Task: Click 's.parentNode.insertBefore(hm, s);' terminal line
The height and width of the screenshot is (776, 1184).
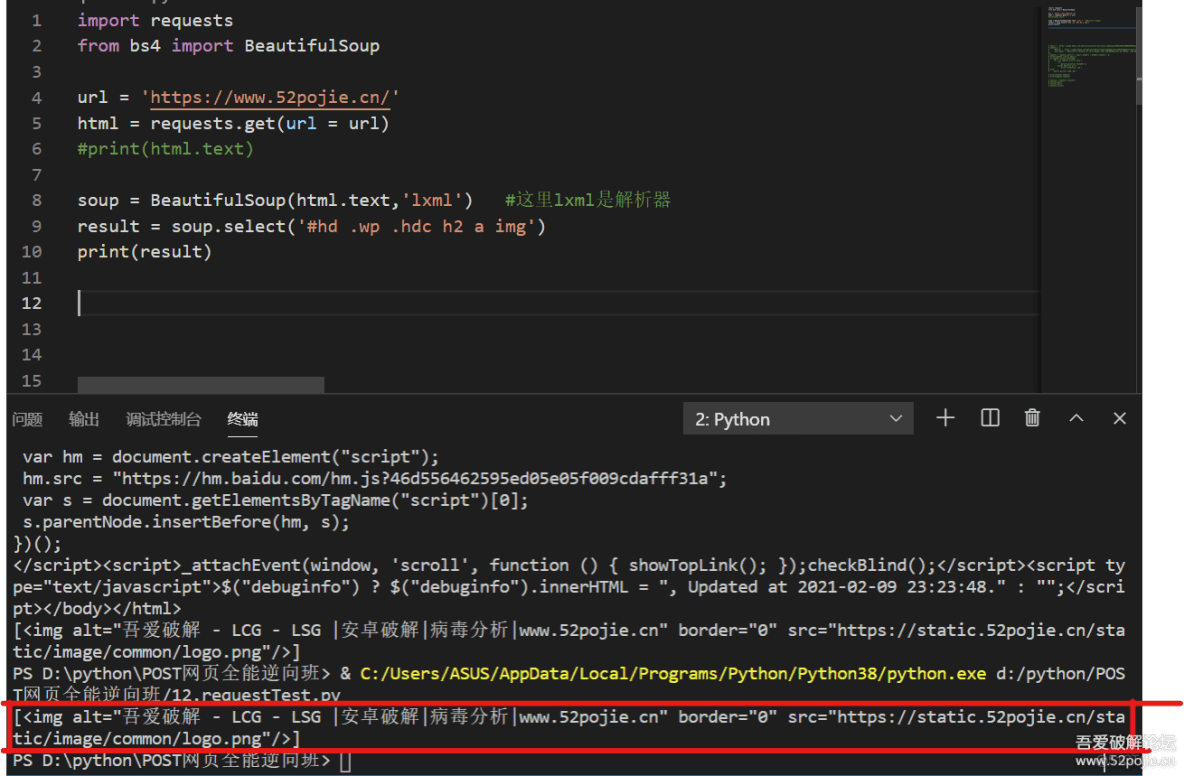Action: click(x=186, y=522)
